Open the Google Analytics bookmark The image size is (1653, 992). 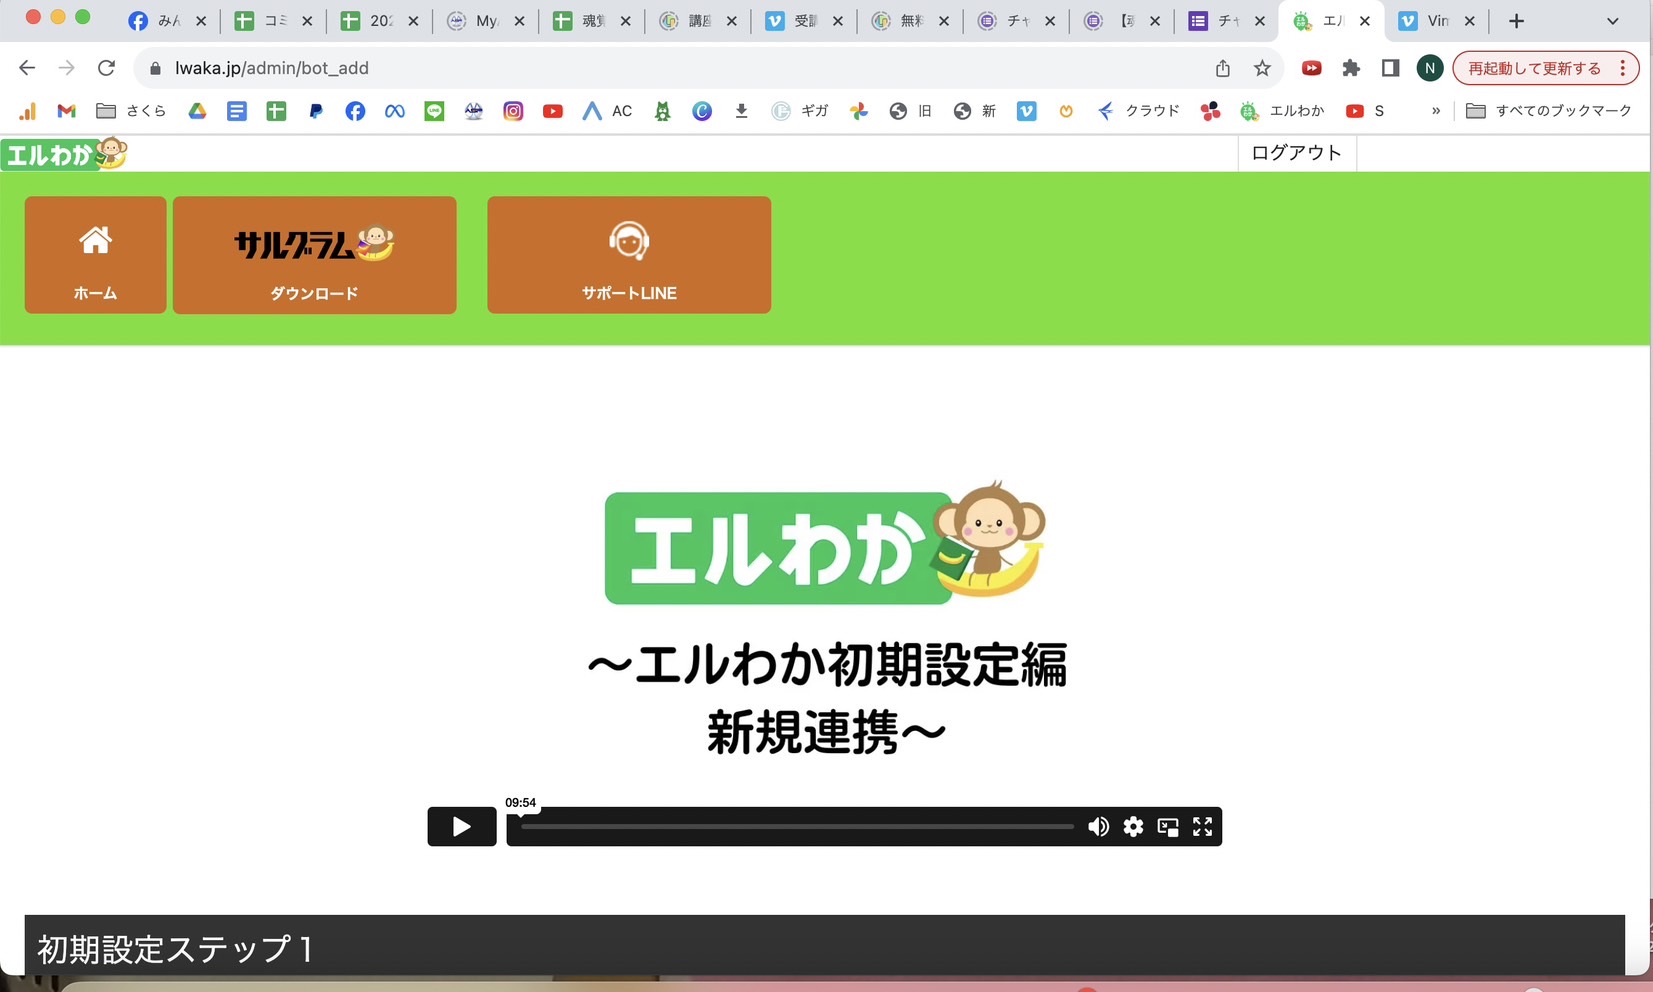(x=27, y=111)
